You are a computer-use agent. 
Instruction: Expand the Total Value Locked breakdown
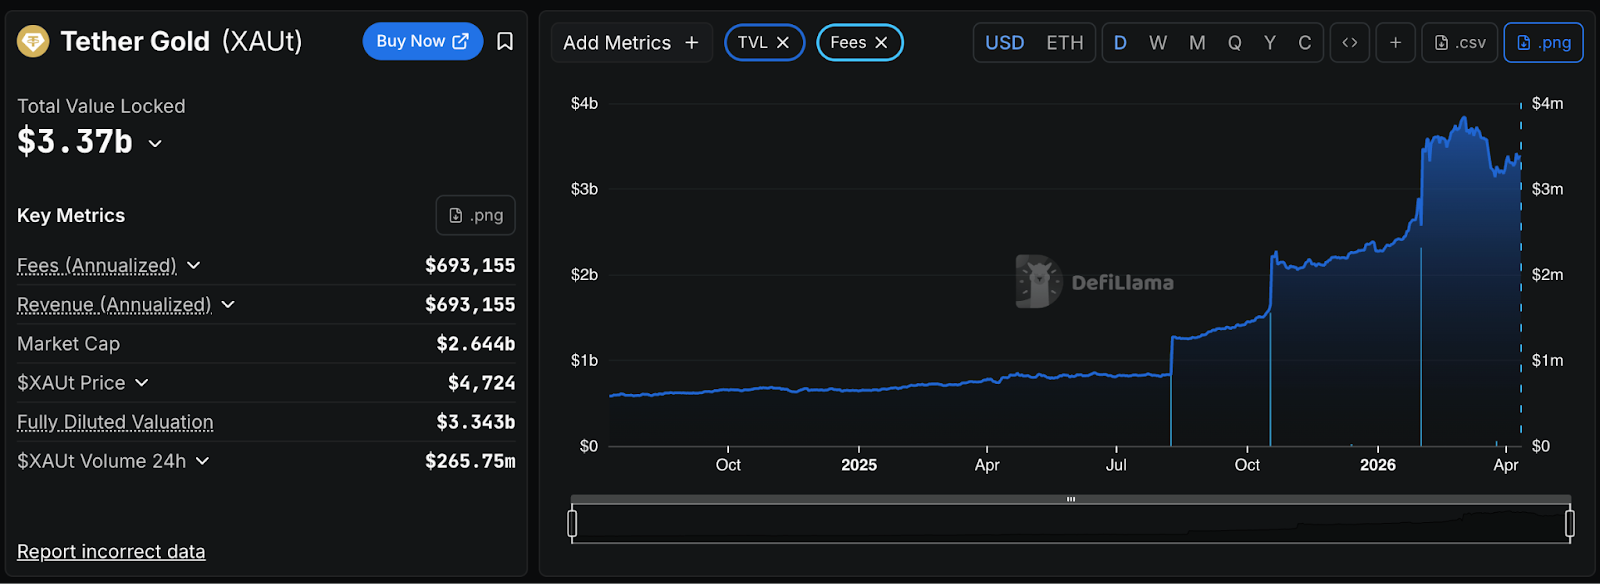coord(155,143)
